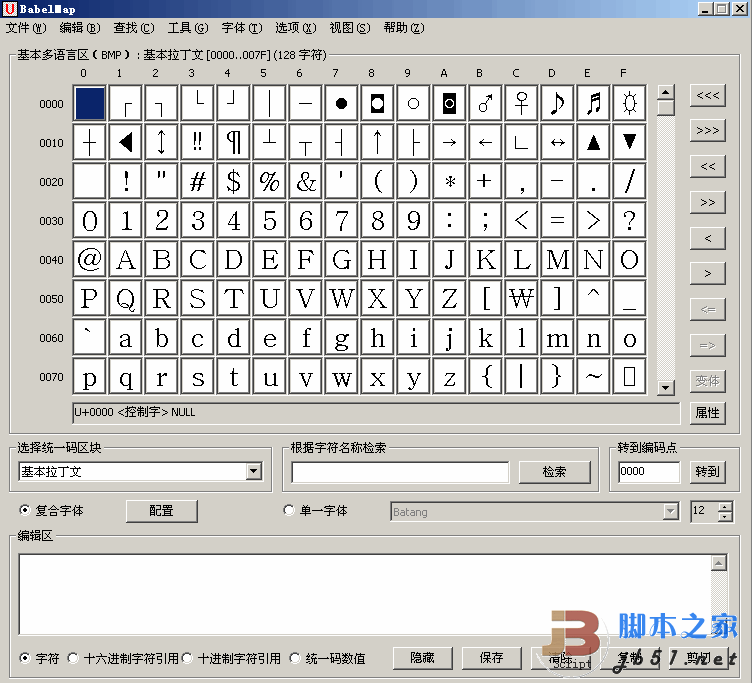Select the percent sign character cell
Image resolution: width=752 pixels, height=683 pixels.
pyautogui.click(x=270, y=181)
